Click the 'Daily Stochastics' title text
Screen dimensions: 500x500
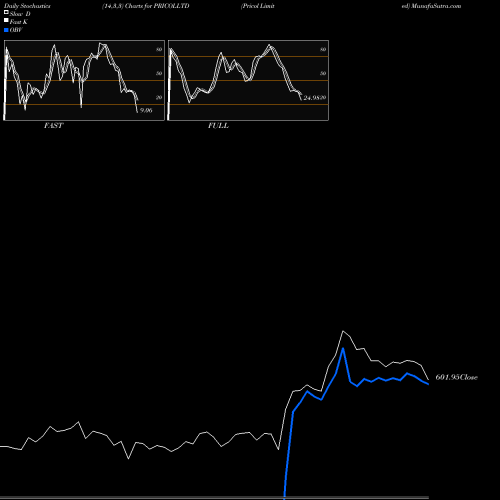coord(27,6)
